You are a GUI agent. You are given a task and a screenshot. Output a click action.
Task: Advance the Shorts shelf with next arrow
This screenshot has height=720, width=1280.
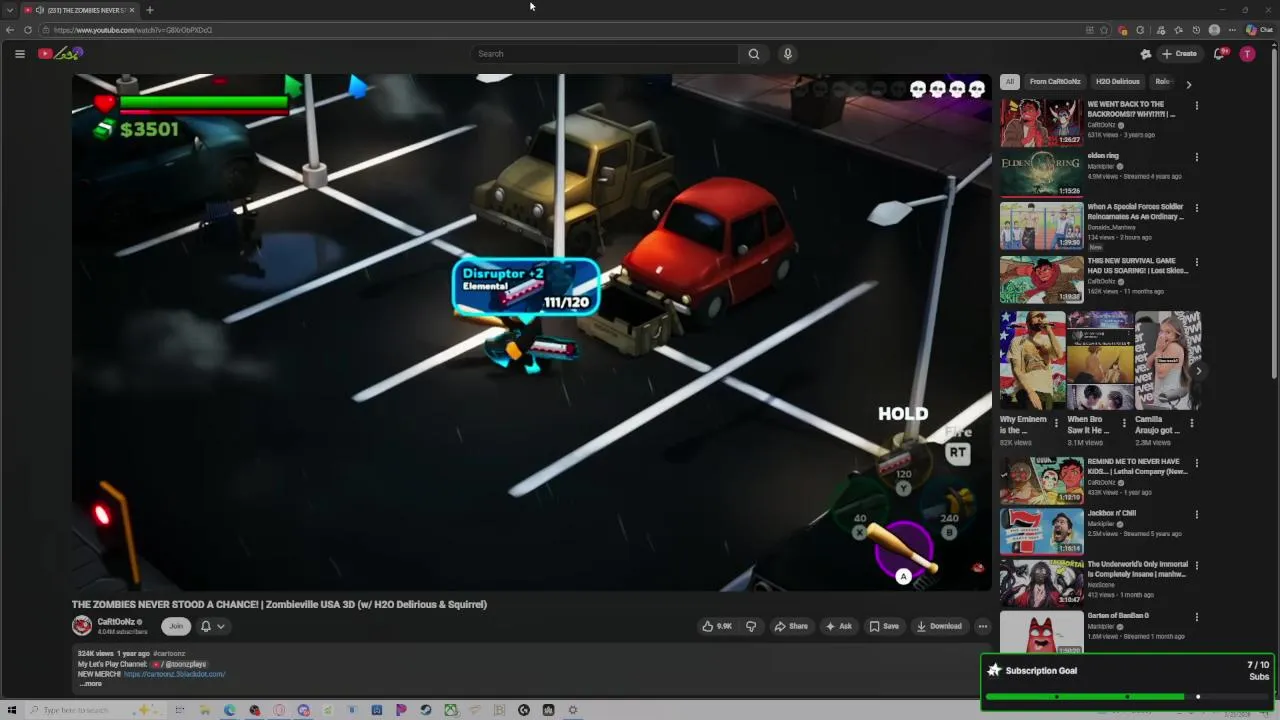1199,371
